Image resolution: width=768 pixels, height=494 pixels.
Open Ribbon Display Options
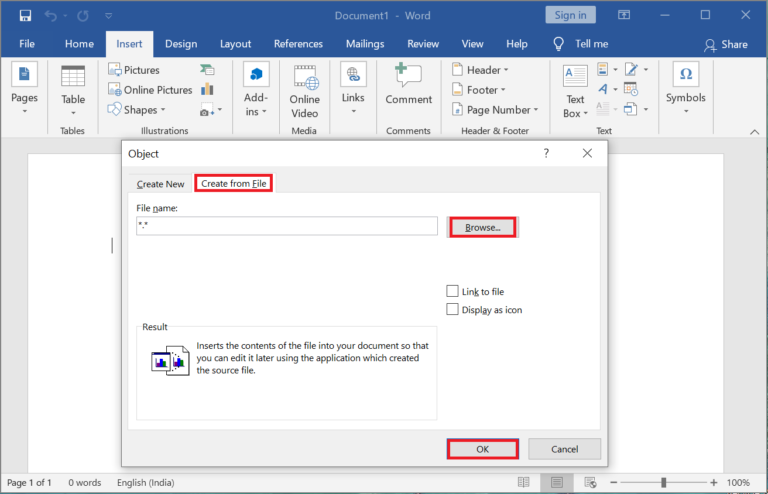pos(624,15)
